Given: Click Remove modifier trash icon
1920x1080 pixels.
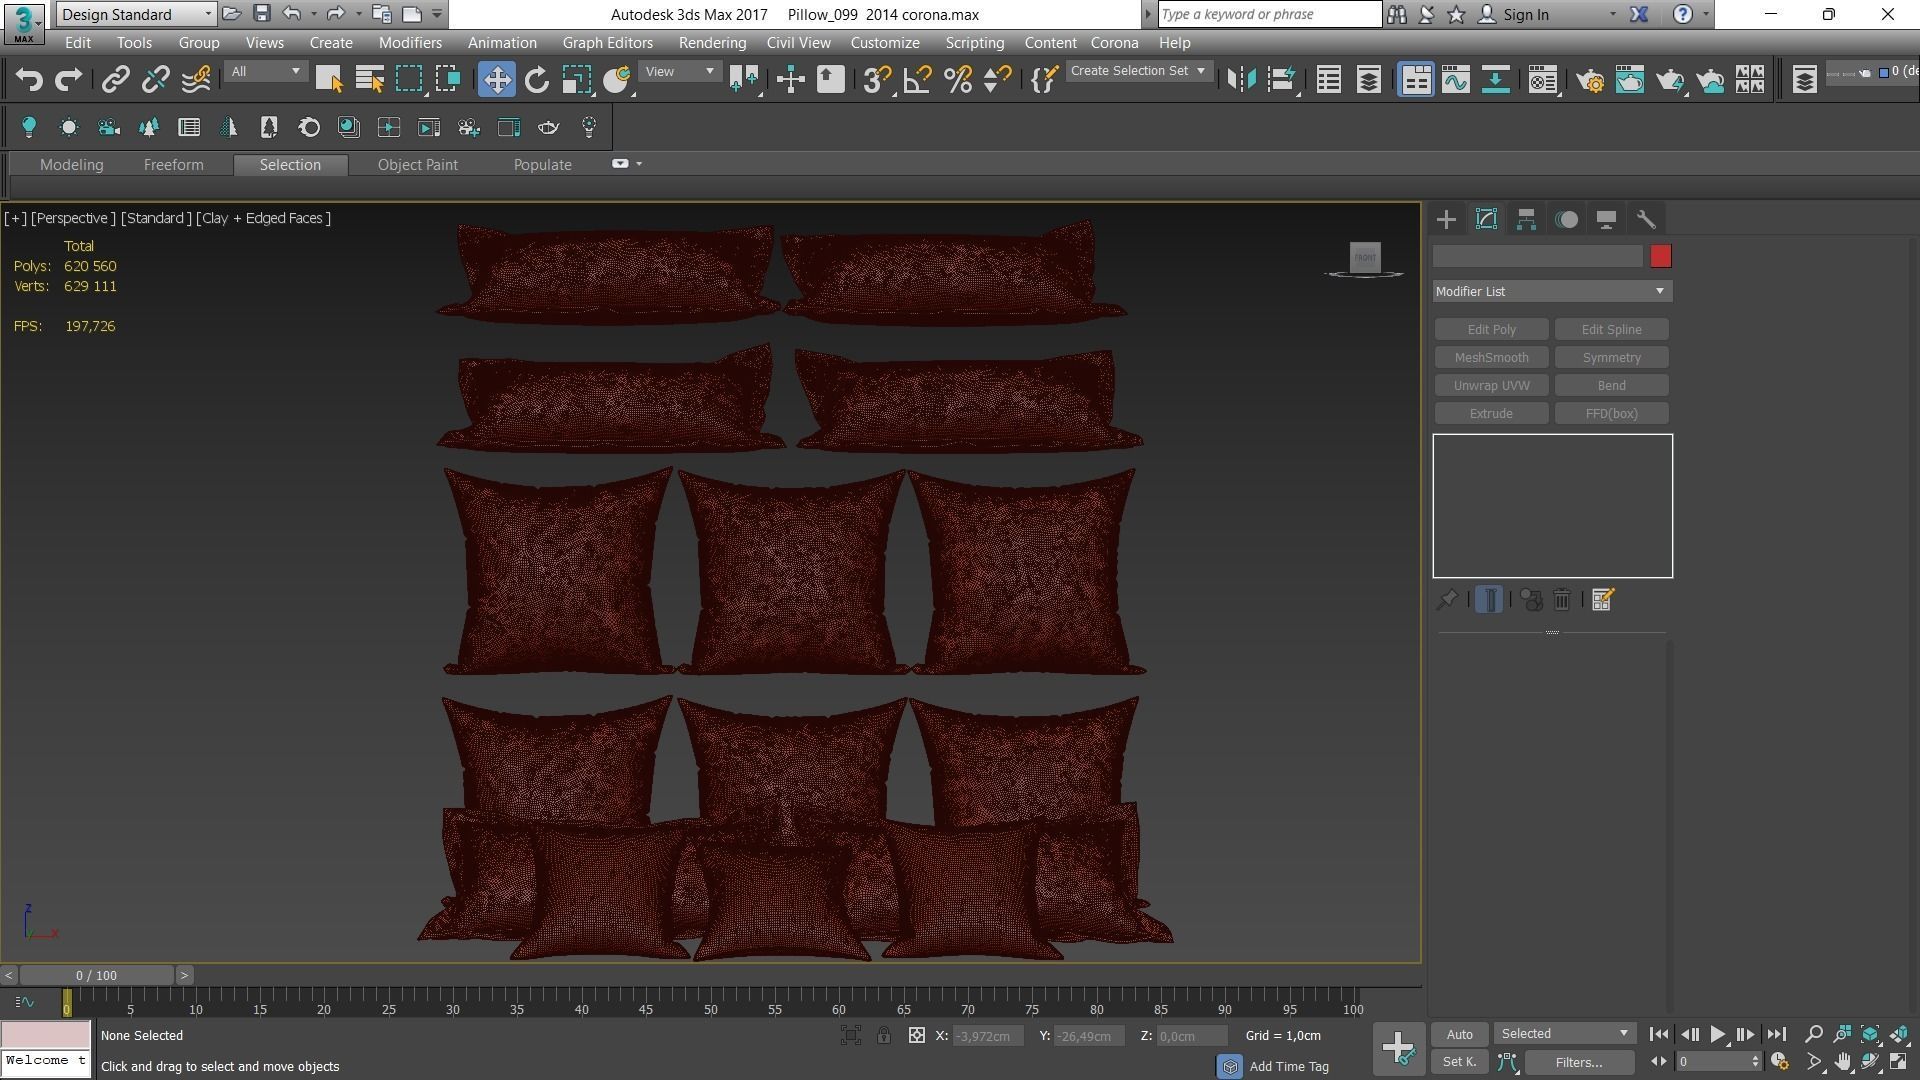Looking at the screenshot, I should pyautogui.click(x=1562, y=600).
